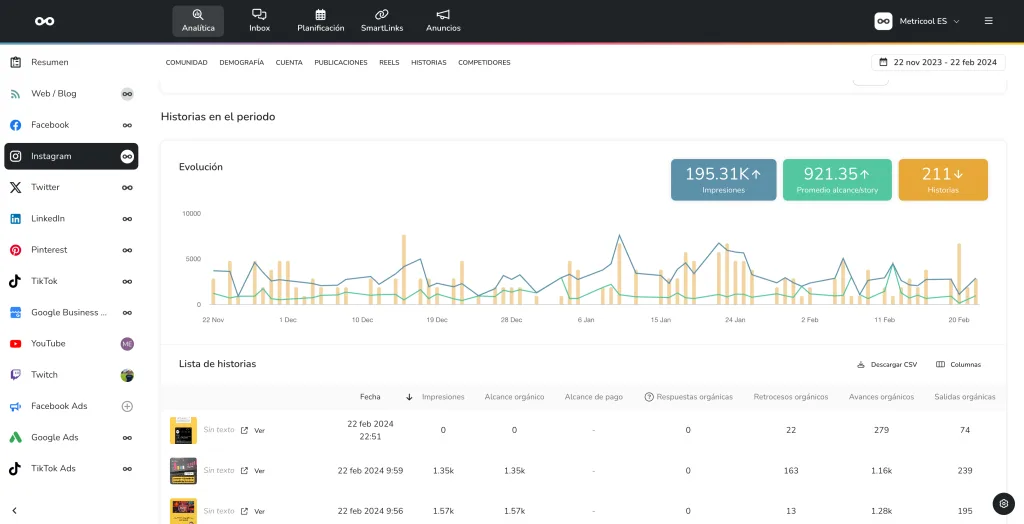Open story thumbnail dated 22:51
Viewport: 1024px width, 524px height.
[x=184, y=431]
